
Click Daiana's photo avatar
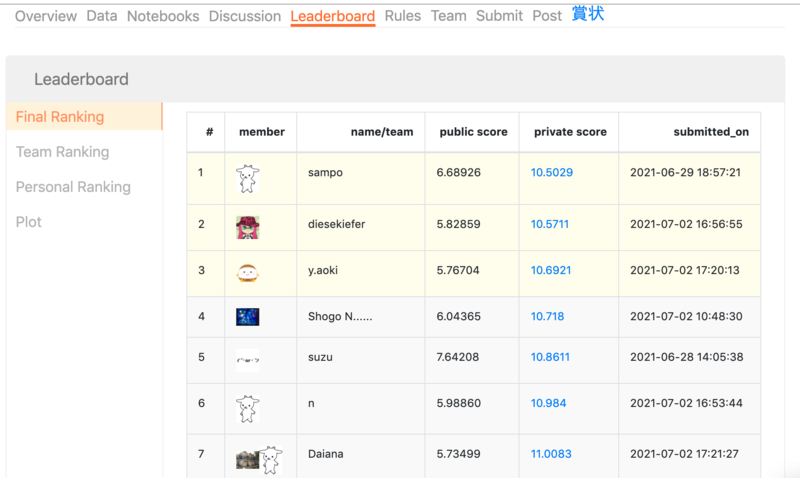[x=247, y=460]
